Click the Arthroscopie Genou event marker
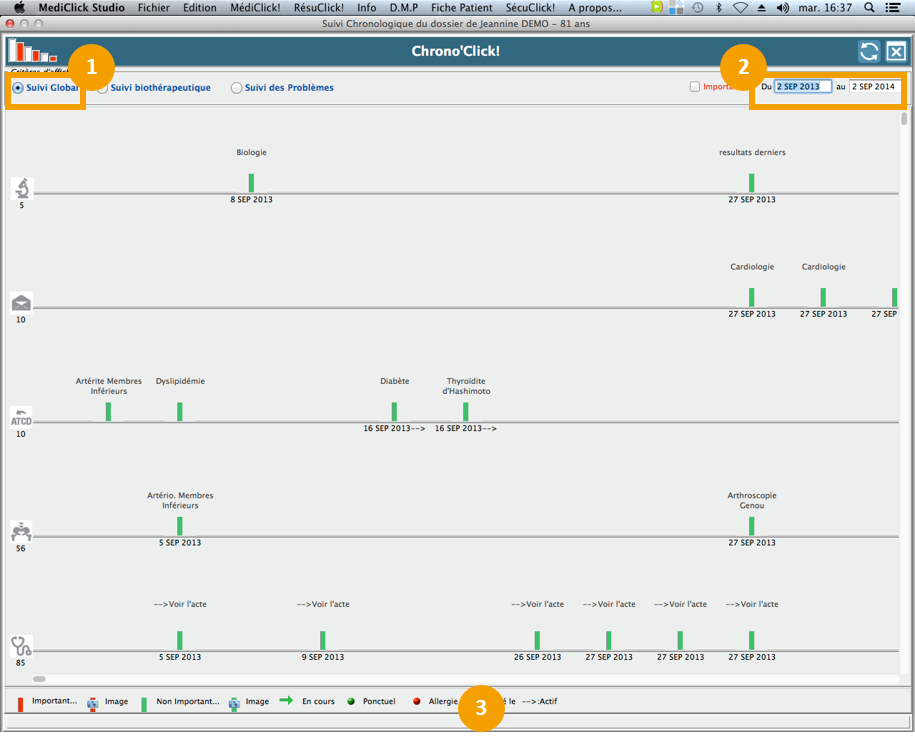Image resolution: width=915 pixels, height=736 pixels. coord(751,525)
